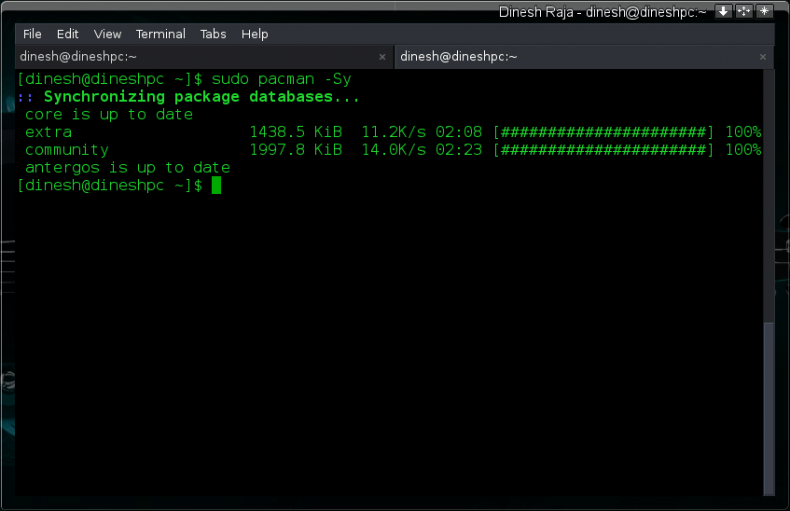Click the extra row progress bar
The height and width of the screenshot is (511, 790).
click(604, 132)
